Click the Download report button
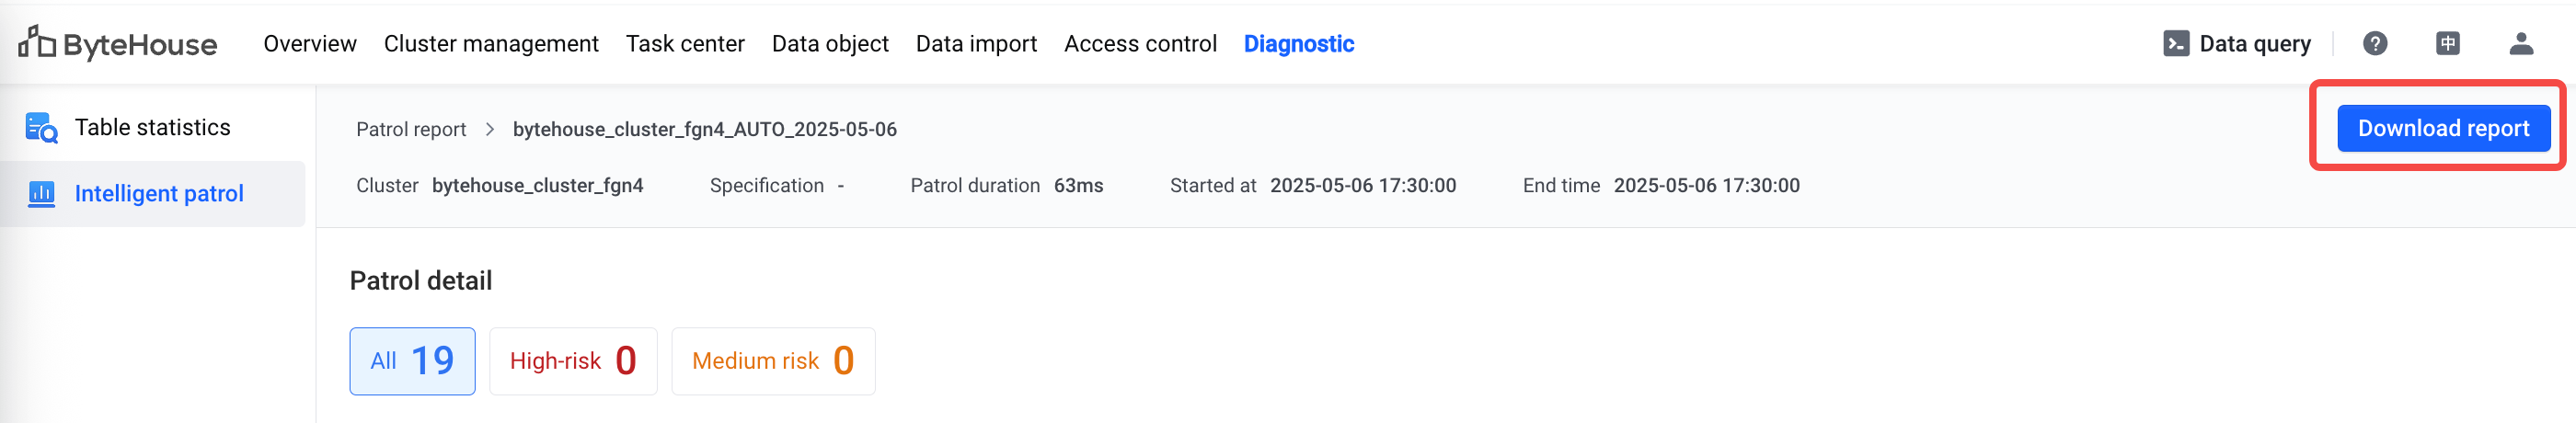This screenshot has width=2576, height=423. (2443, 128)
